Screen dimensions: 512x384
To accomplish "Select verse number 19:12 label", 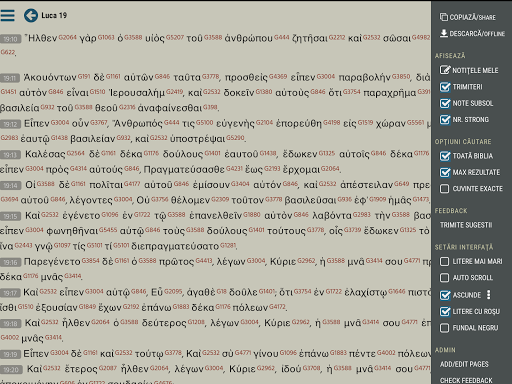I will [x=10, y=124].
